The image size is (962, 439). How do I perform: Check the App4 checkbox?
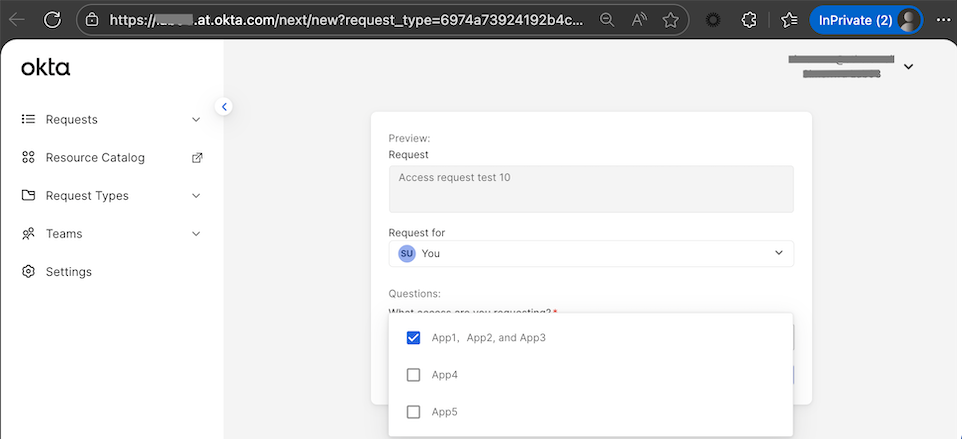click(x=414, y=375)
